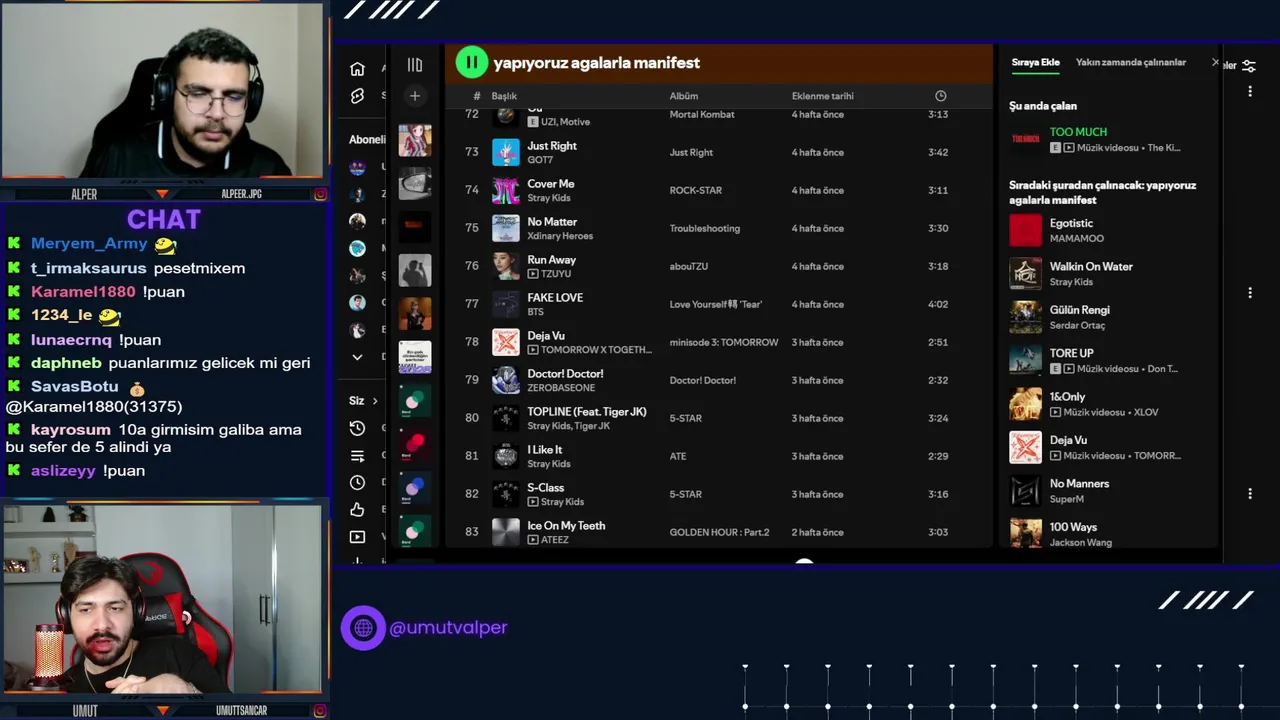The height and width of the screenshot is (720, 1280).
Task: Click the Kick badge beside Meryem_Army
Action: click(14, 243)
